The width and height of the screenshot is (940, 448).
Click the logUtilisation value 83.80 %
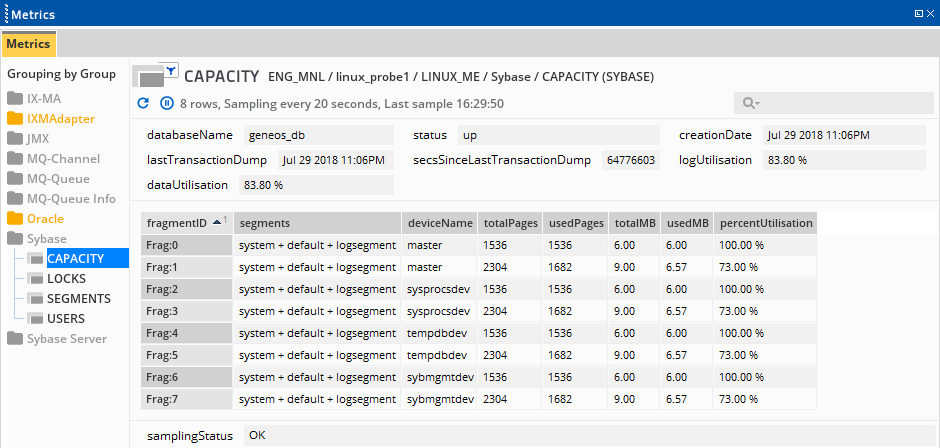[x=844, y=160]
